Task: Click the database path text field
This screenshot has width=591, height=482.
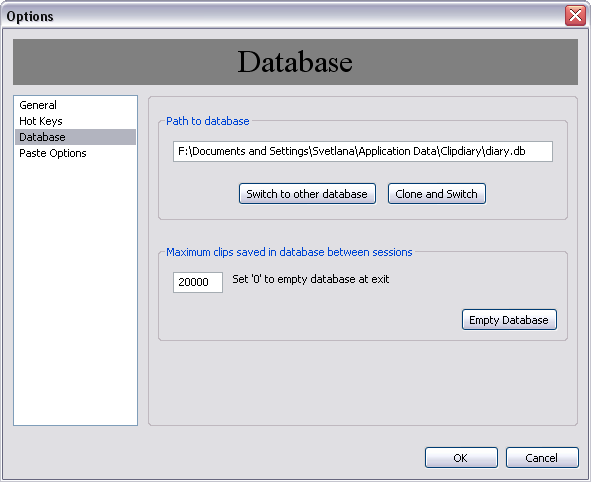Action: coord(363,151)
